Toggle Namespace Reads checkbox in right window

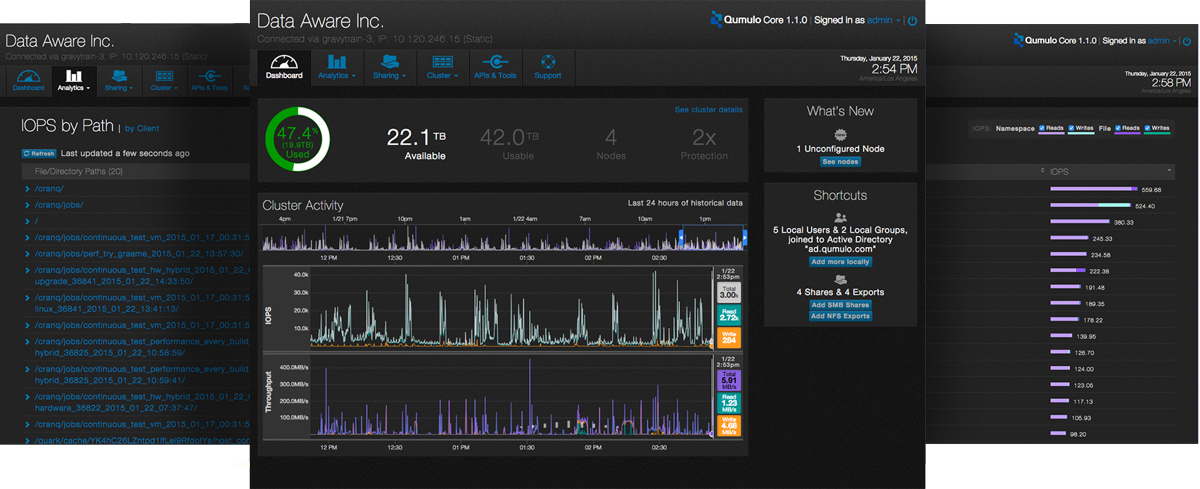pos(1042,128)
